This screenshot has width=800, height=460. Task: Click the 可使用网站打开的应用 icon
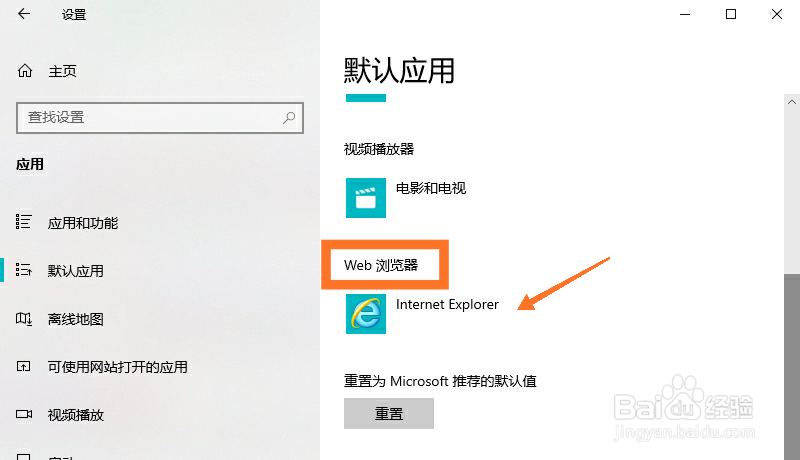pyautogui.click(x=23, y=366)
